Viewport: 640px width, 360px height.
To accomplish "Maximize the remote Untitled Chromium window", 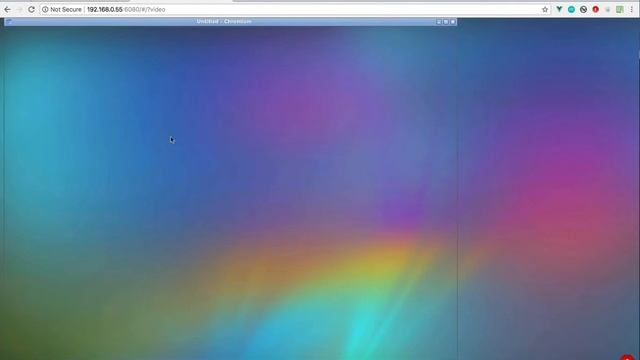I will (x=446, y=22).
